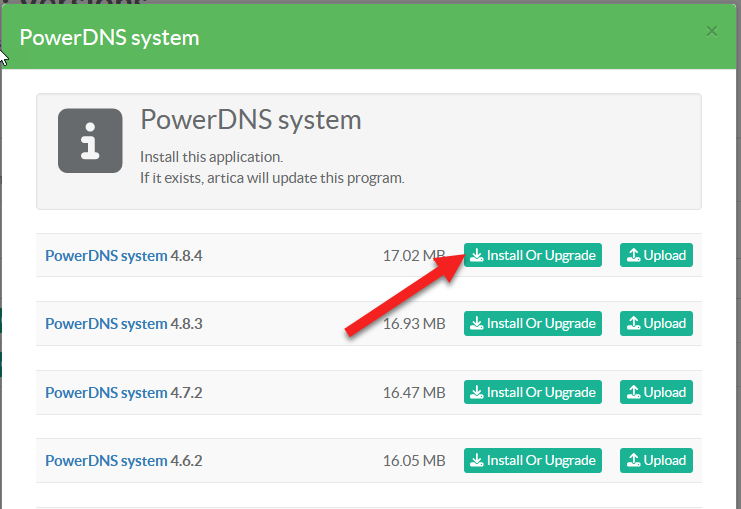
Task: Open the PowerDNS system 4.6.2 link
Action: pyautogui.click(x=124, y=461)
